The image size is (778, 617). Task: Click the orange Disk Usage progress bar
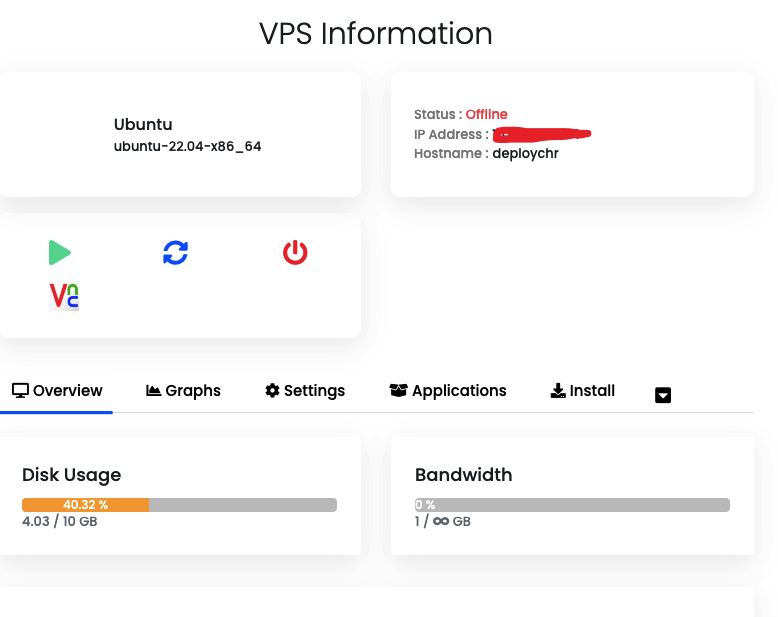pyautogui.click(x=86, y=505)
